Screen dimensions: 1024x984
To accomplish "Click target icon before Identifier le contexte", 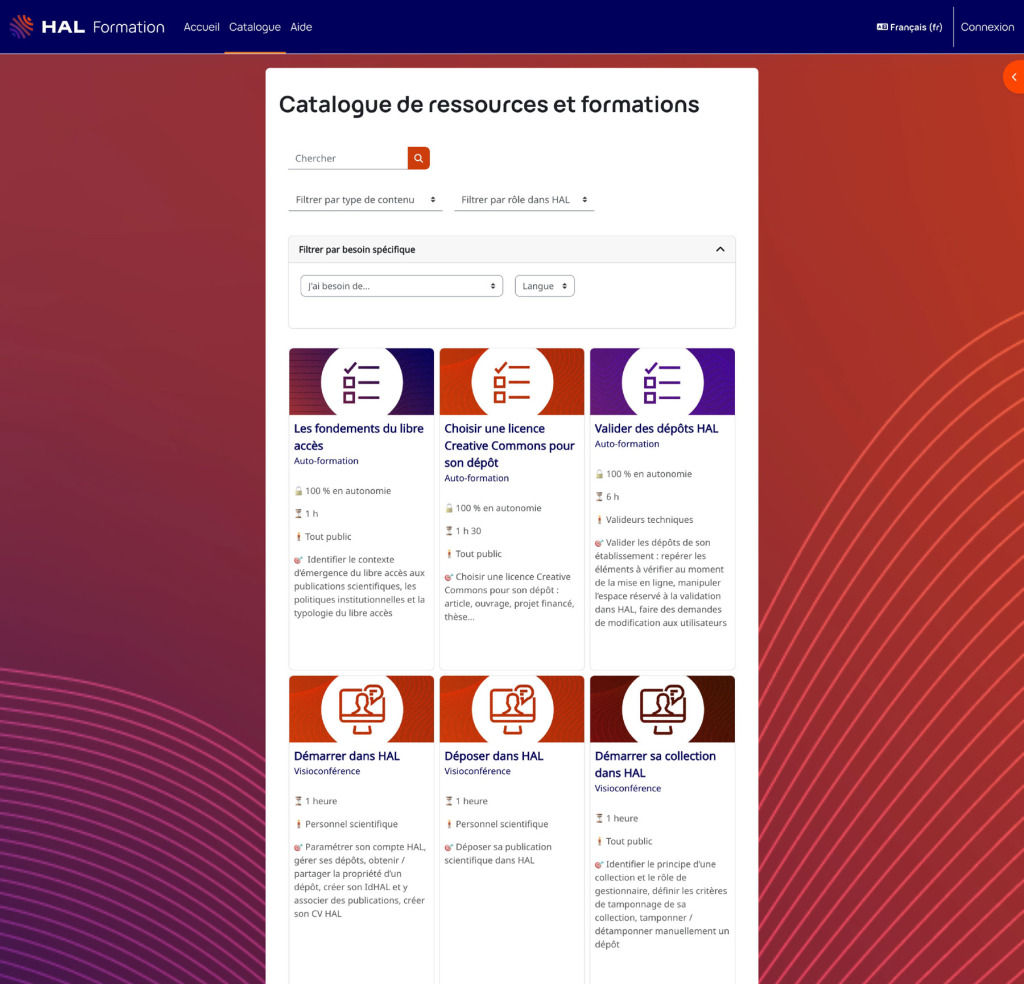I will (298, 560).
